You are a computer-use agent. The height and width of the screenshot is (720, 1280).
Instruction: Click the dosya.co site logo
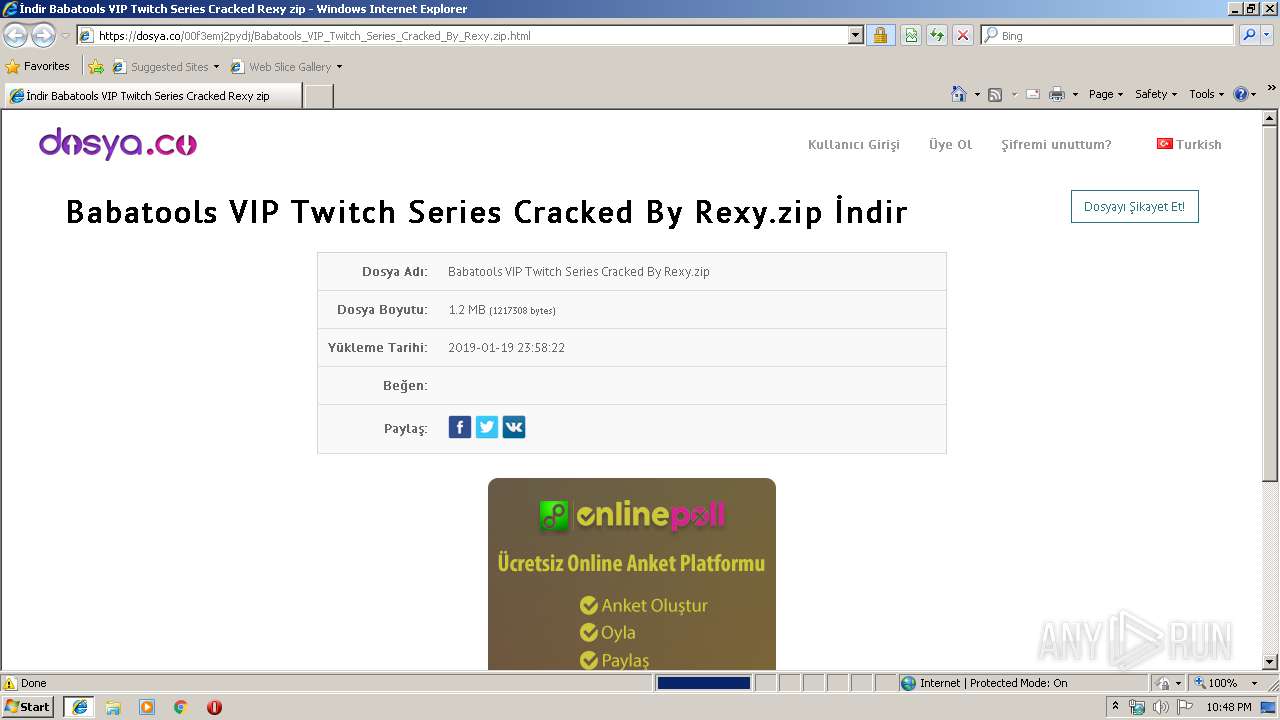118,143
